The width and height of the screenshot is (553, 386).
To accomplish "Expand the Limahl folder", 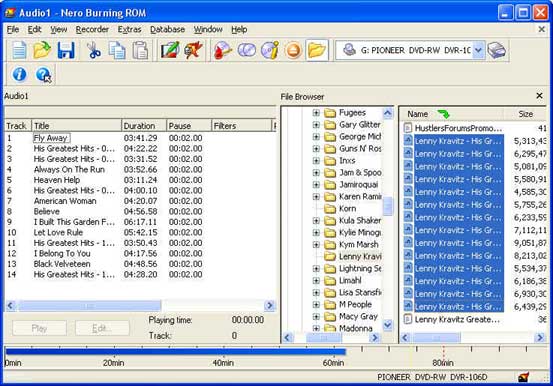I will (316, 281).
